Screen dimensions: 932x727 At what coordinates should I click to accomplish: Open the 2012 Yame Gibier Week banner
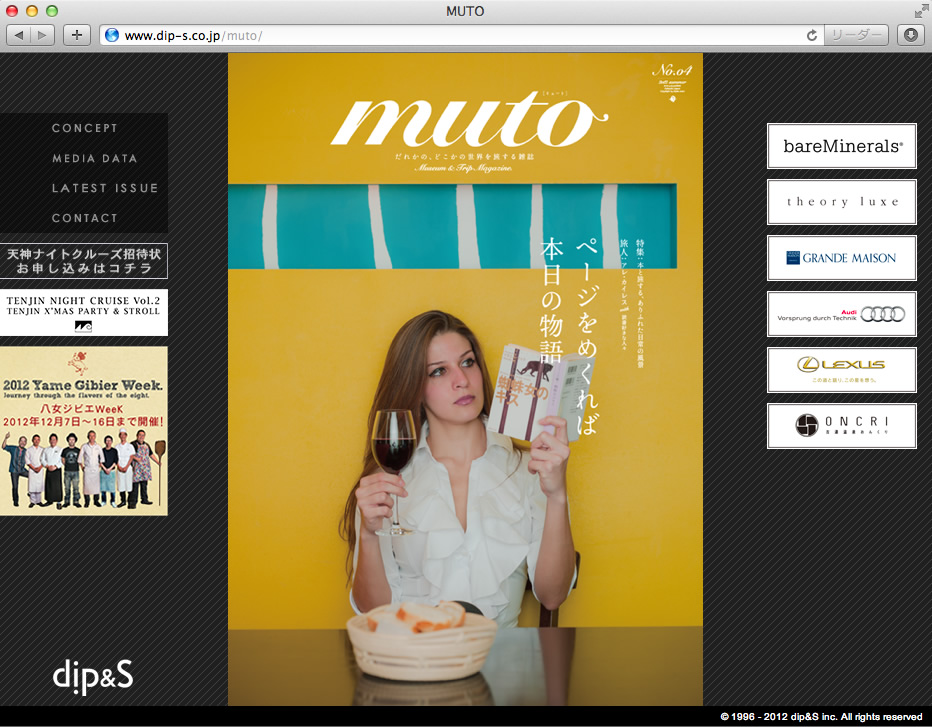pos(84,431)
